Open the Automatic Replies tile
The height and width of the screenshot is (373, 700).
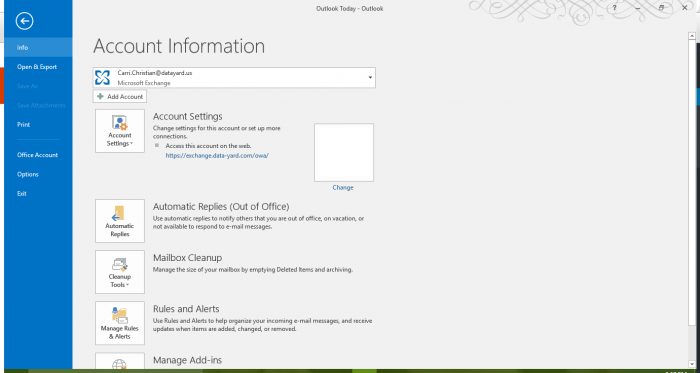[120, 221]
